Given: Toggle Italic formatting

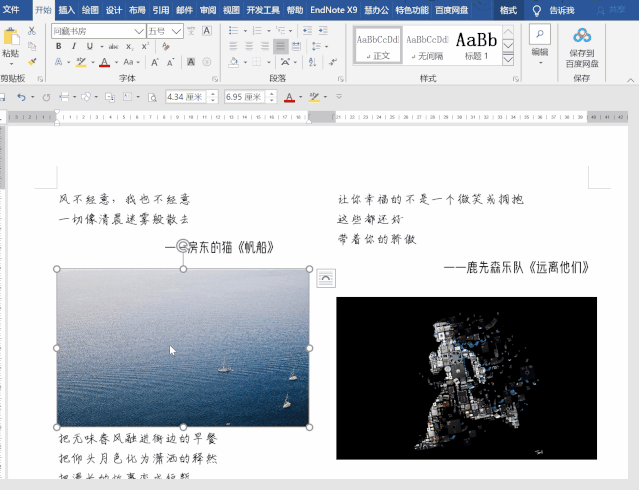Looking at the screenshot, I should point(73,46).
